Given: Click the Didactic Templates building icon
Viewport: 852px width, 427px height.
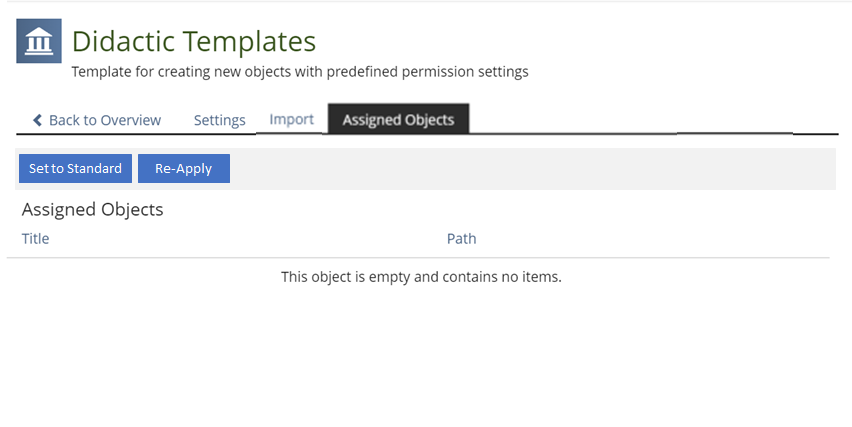Looking at the screenshot, I should coord(38,41).
